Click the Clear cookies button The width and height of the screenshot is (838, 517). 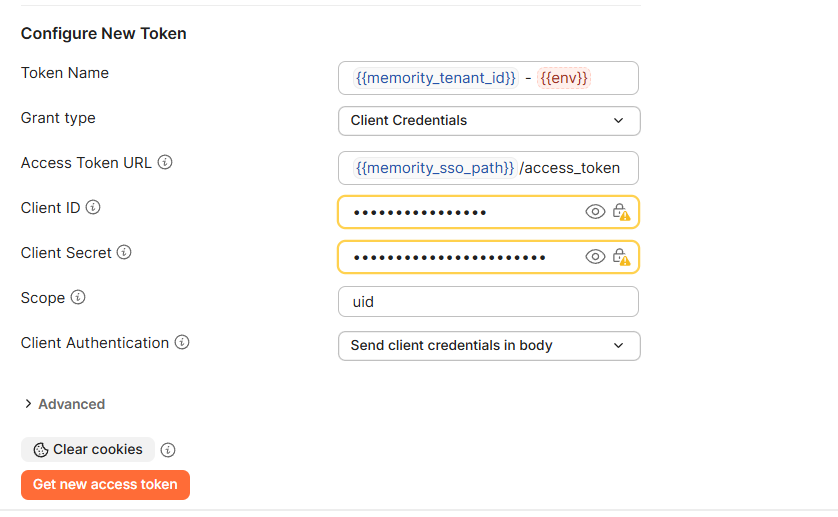pyautogui.click(x=88, y=450)
